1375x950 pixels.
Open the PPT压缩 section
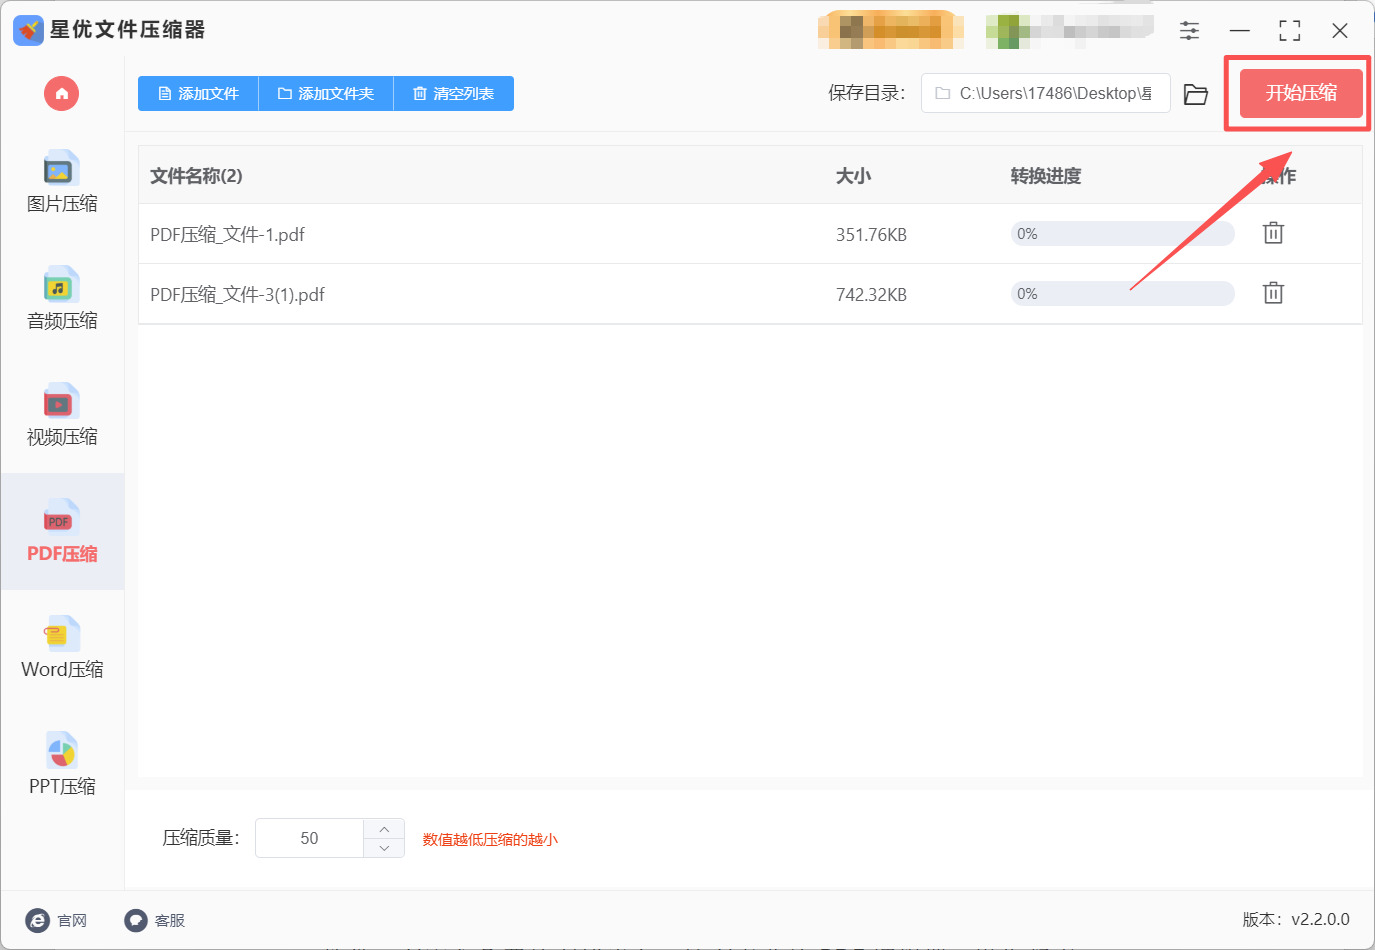(62, 765)
